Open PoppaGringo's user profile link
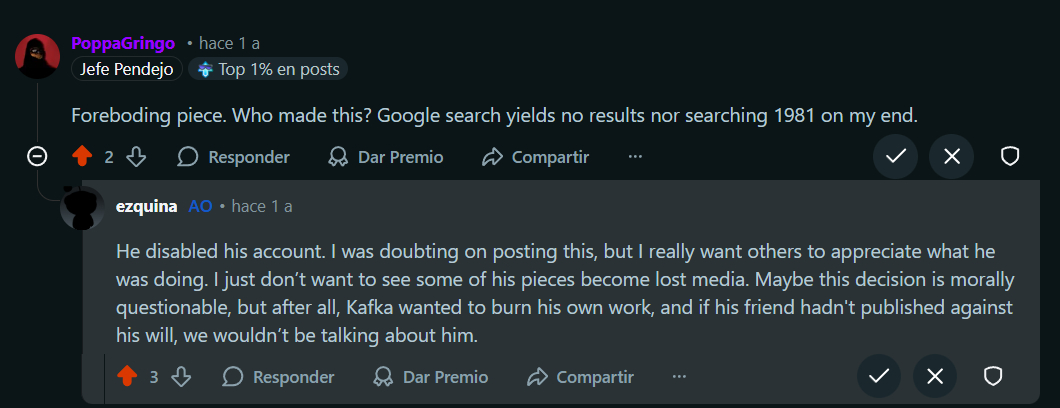The image size is (1060, 408). pos(123,43)
